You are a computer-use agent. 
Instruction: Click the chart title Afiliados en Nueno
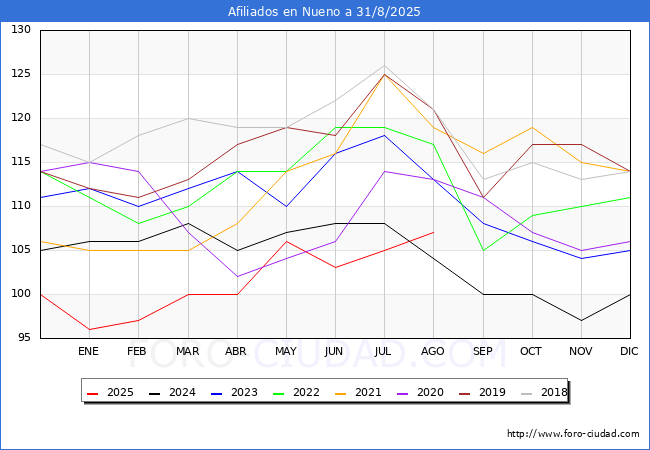pyautogui.click(x=324, y=12)
